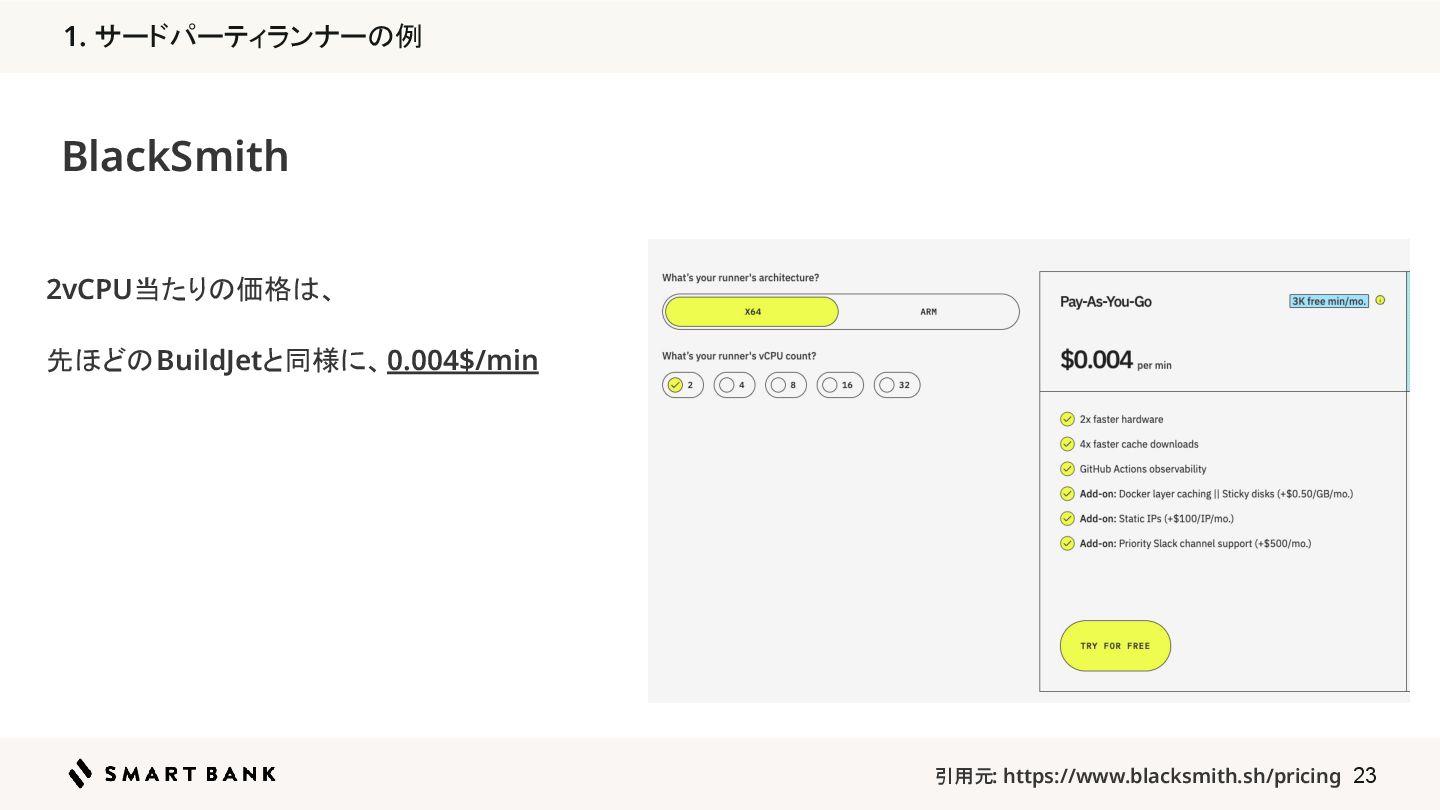
Task: Click check icon beside Static IPs add-on
Action: 1067,519
